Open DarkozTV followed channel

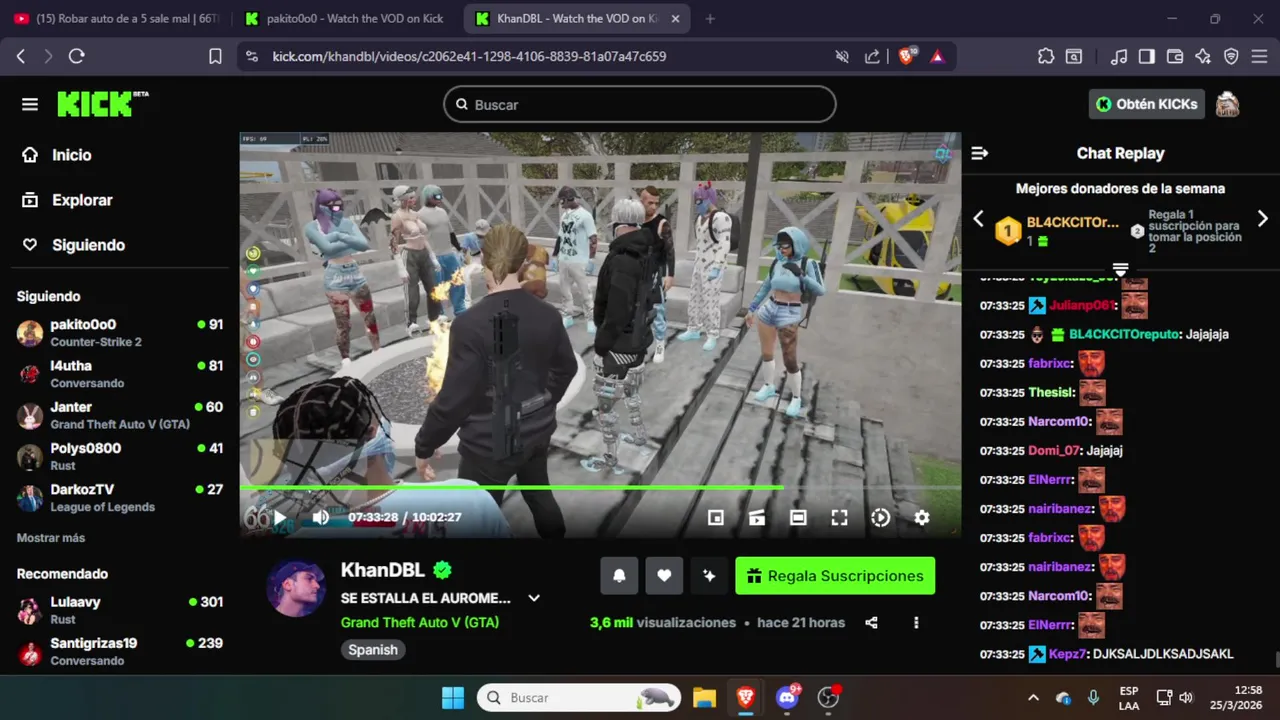pos(120,497)
